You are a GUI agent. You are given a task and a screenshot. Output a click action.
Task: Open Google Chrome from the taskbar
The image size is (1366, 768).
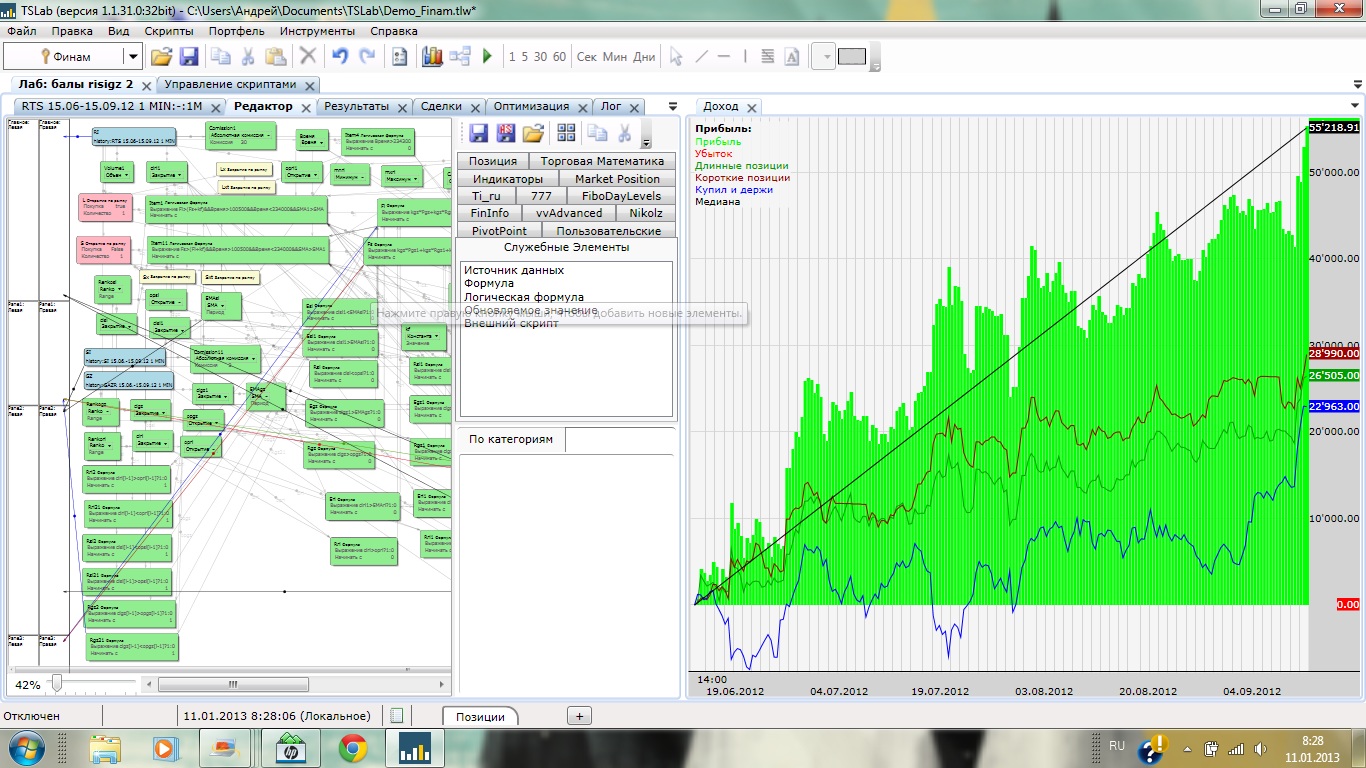(352, 748)
